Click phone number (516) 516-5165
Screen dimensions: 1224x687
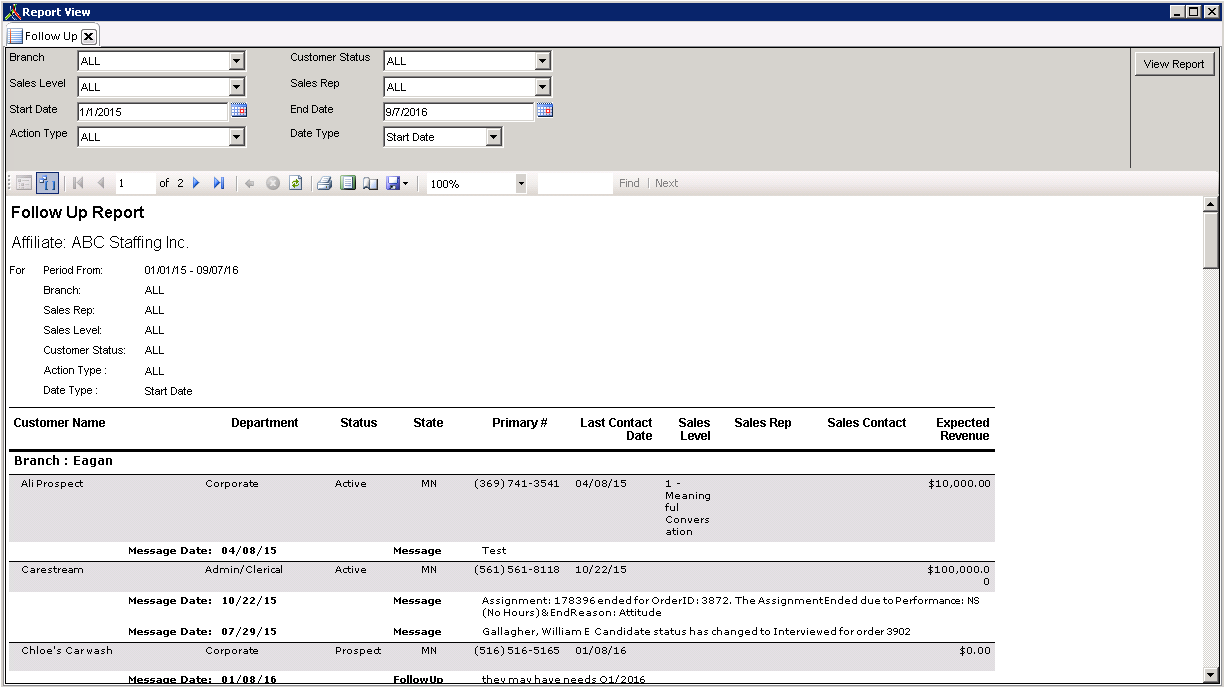(x=517, y=651)
